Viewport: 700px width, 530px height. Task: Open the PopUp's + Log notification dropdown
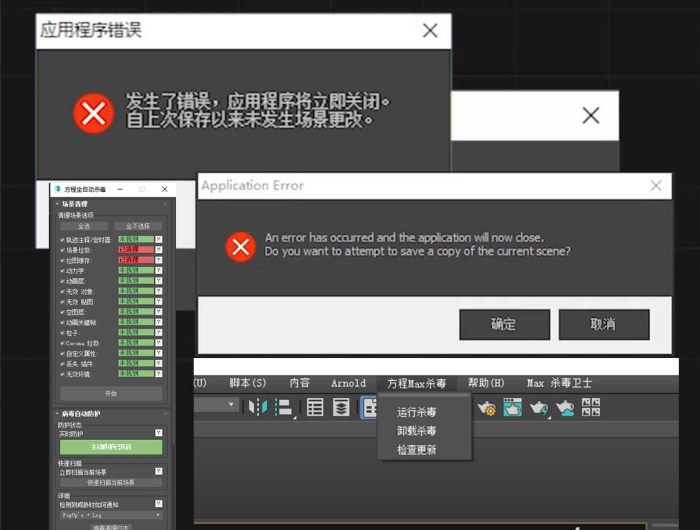[x=111, y=515]
